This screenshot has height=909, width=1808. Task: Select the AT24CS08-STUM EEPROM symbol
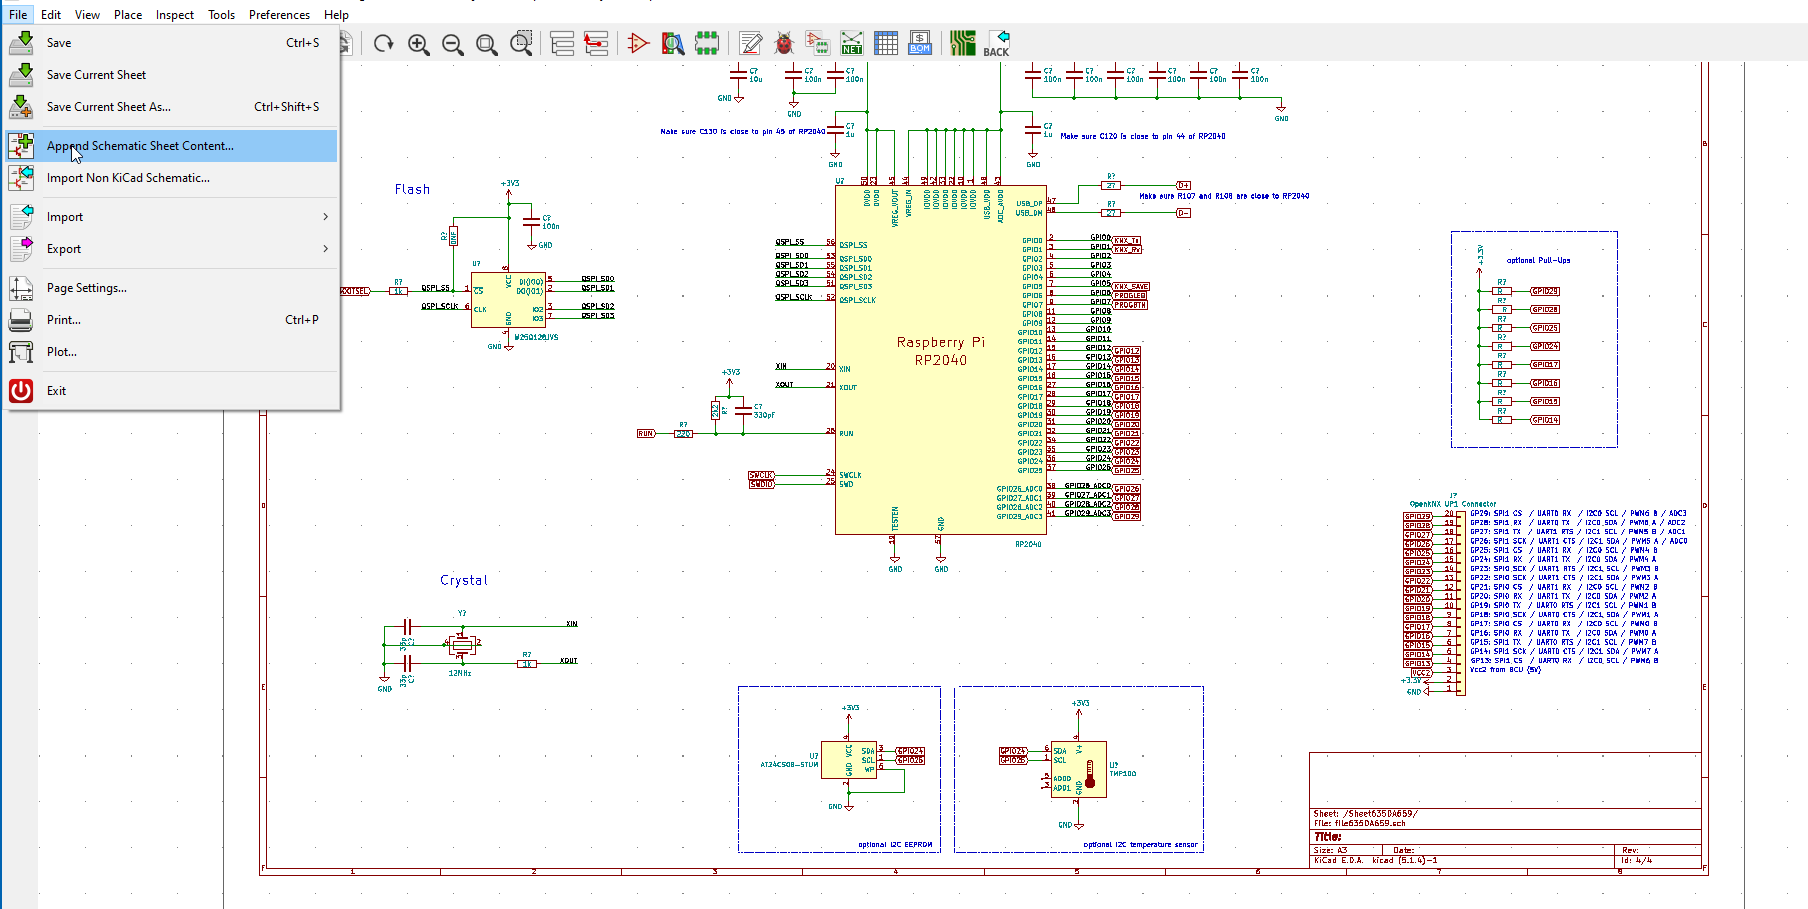click(849, 760)
